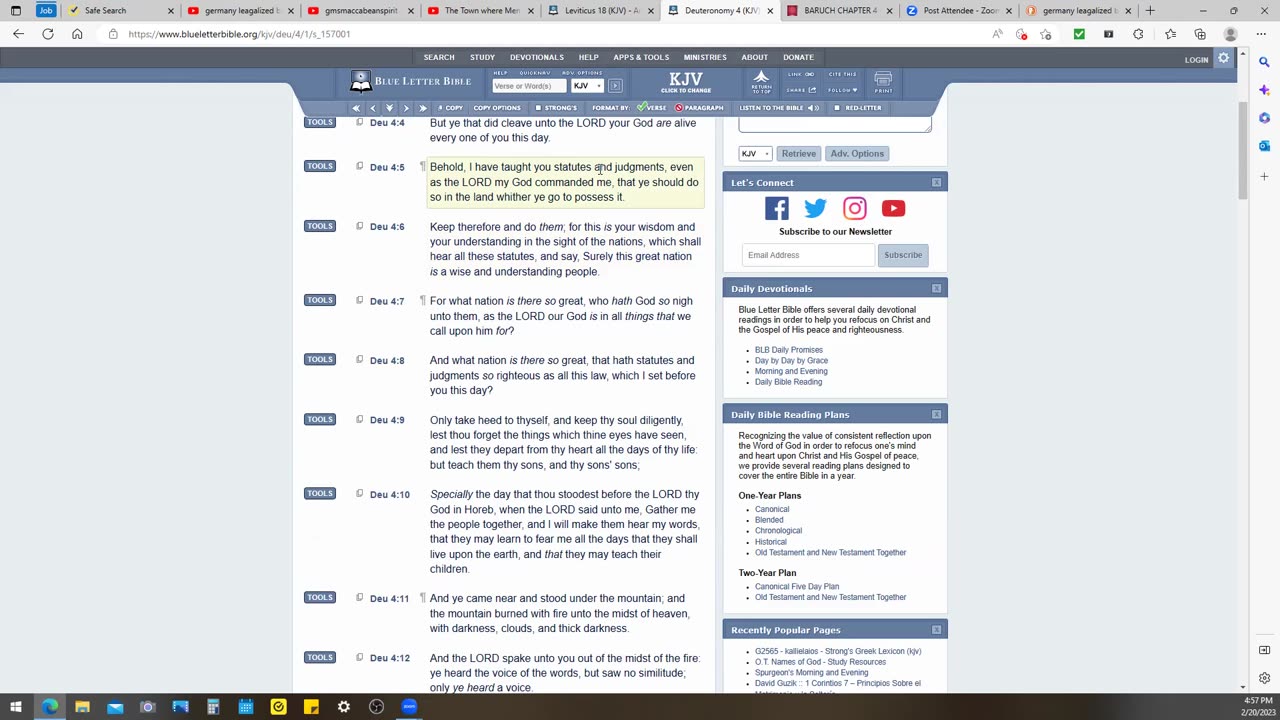Go to the previous book with double-left arrow
1280x720 pixels.
pyautogui.click(x=356, y=108)
